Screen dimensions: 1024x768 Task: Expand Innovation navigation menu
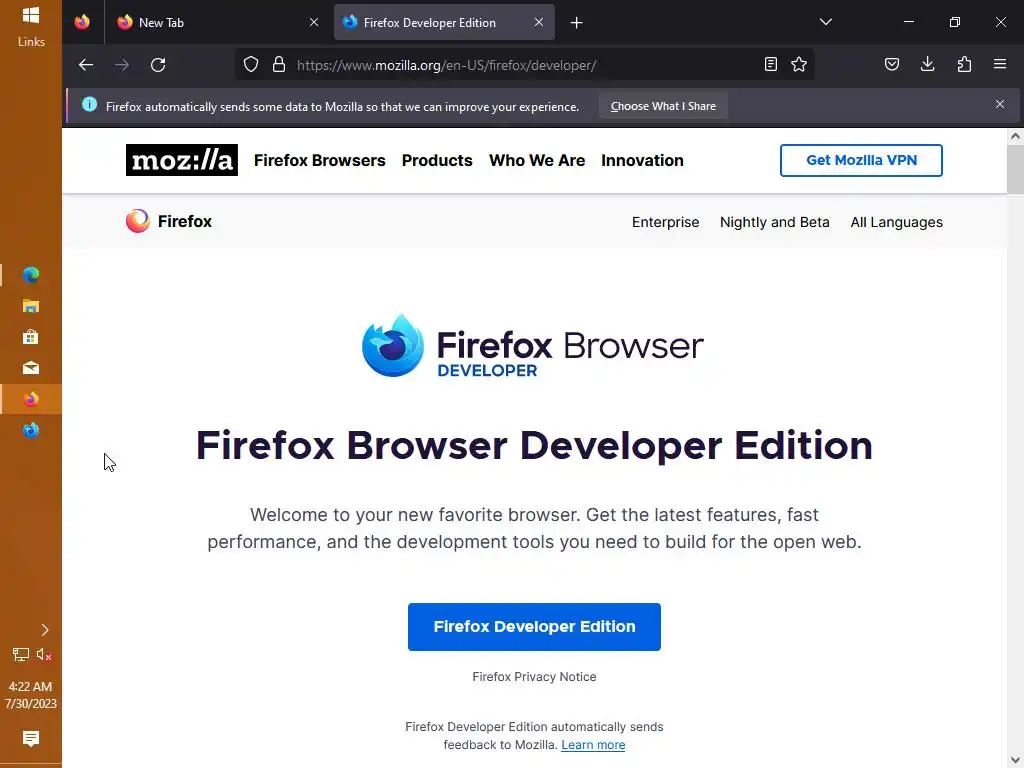pyautogui.click(x=642, y=161)
